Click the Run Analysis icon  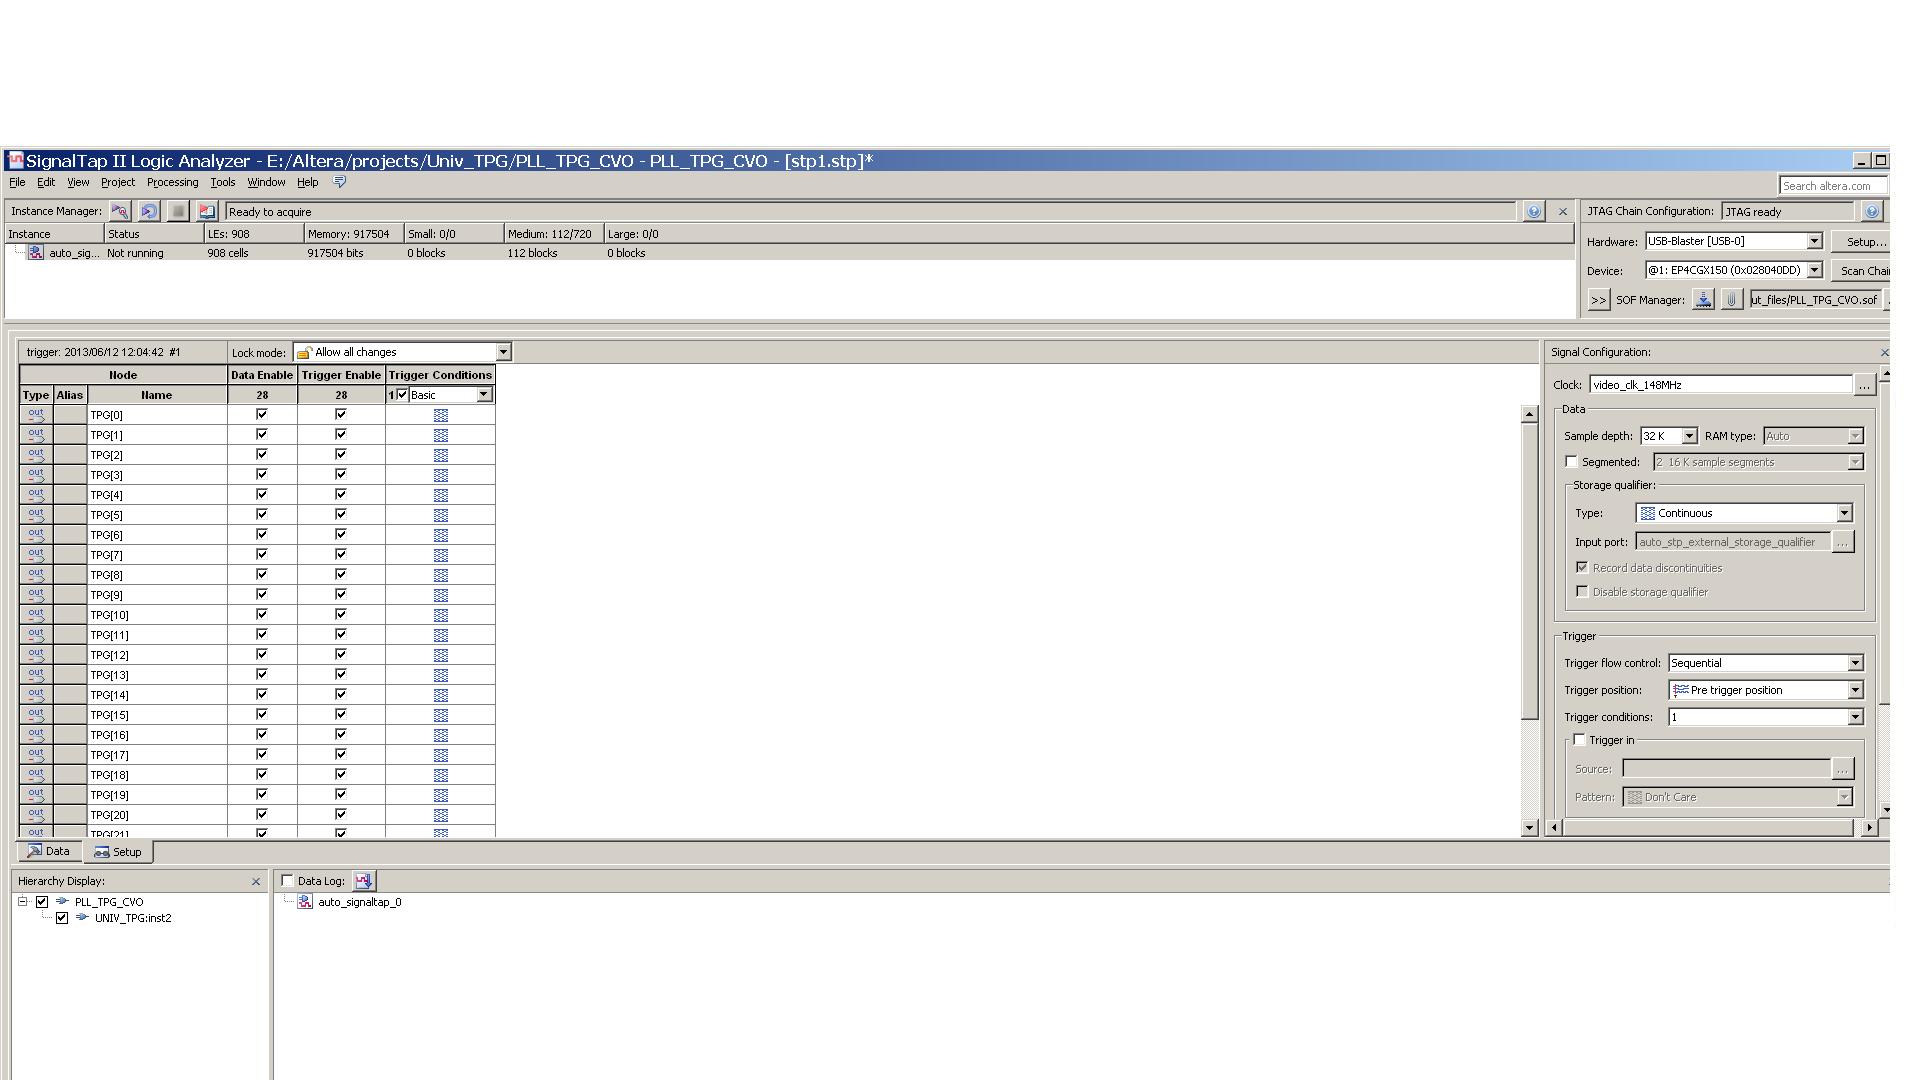point(120,211)
